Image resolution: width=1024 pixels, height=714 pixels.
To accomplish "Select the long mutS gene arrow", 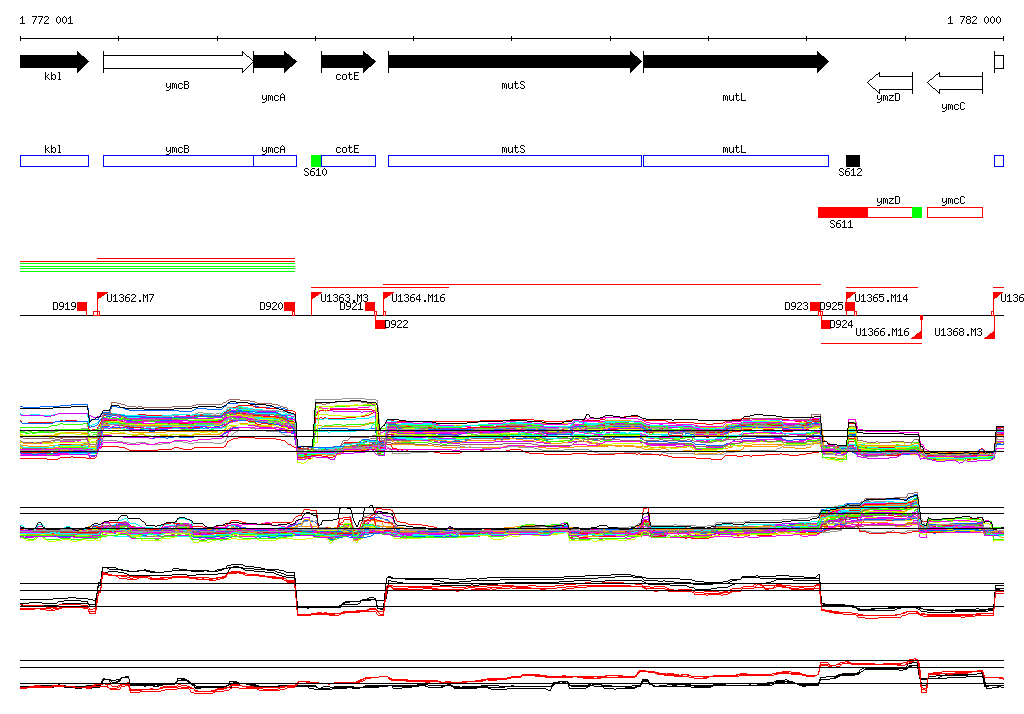I will pos(513,62).
